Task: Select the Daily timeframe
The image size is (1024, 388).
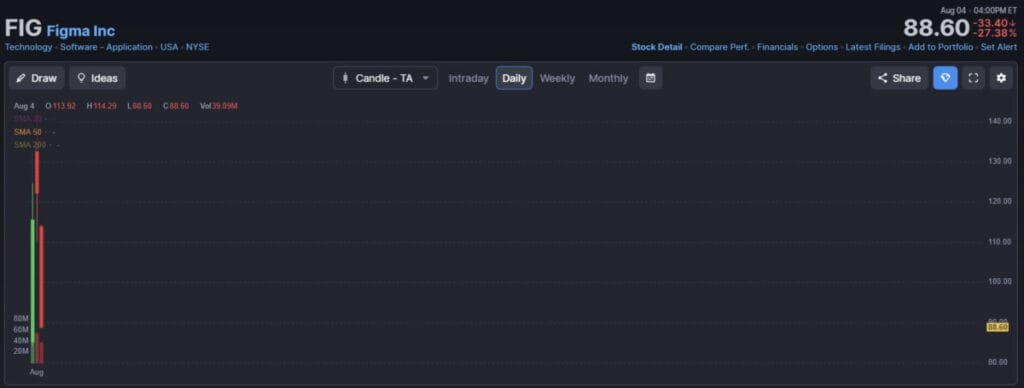Action: [x=514, y=78]
